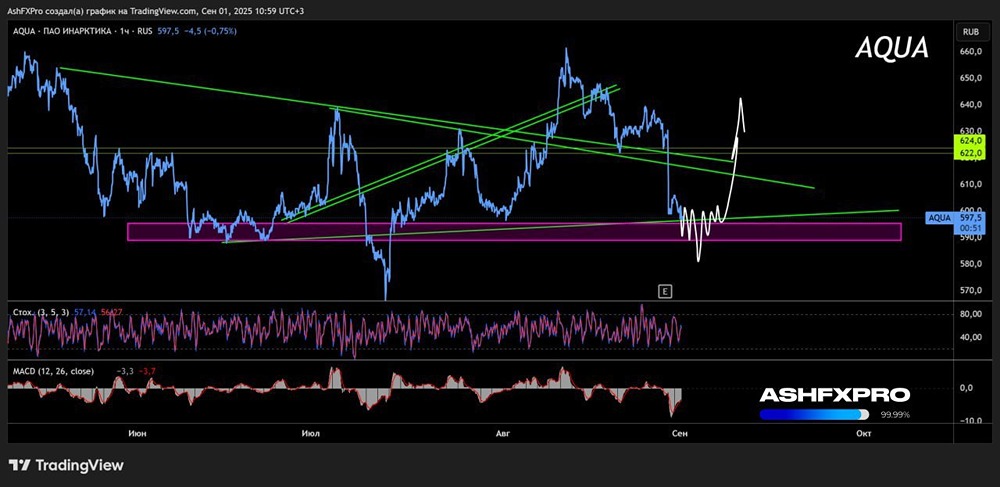Click the 630,0 value on price scale
The image size is (1000, 487).
point(972,130)
